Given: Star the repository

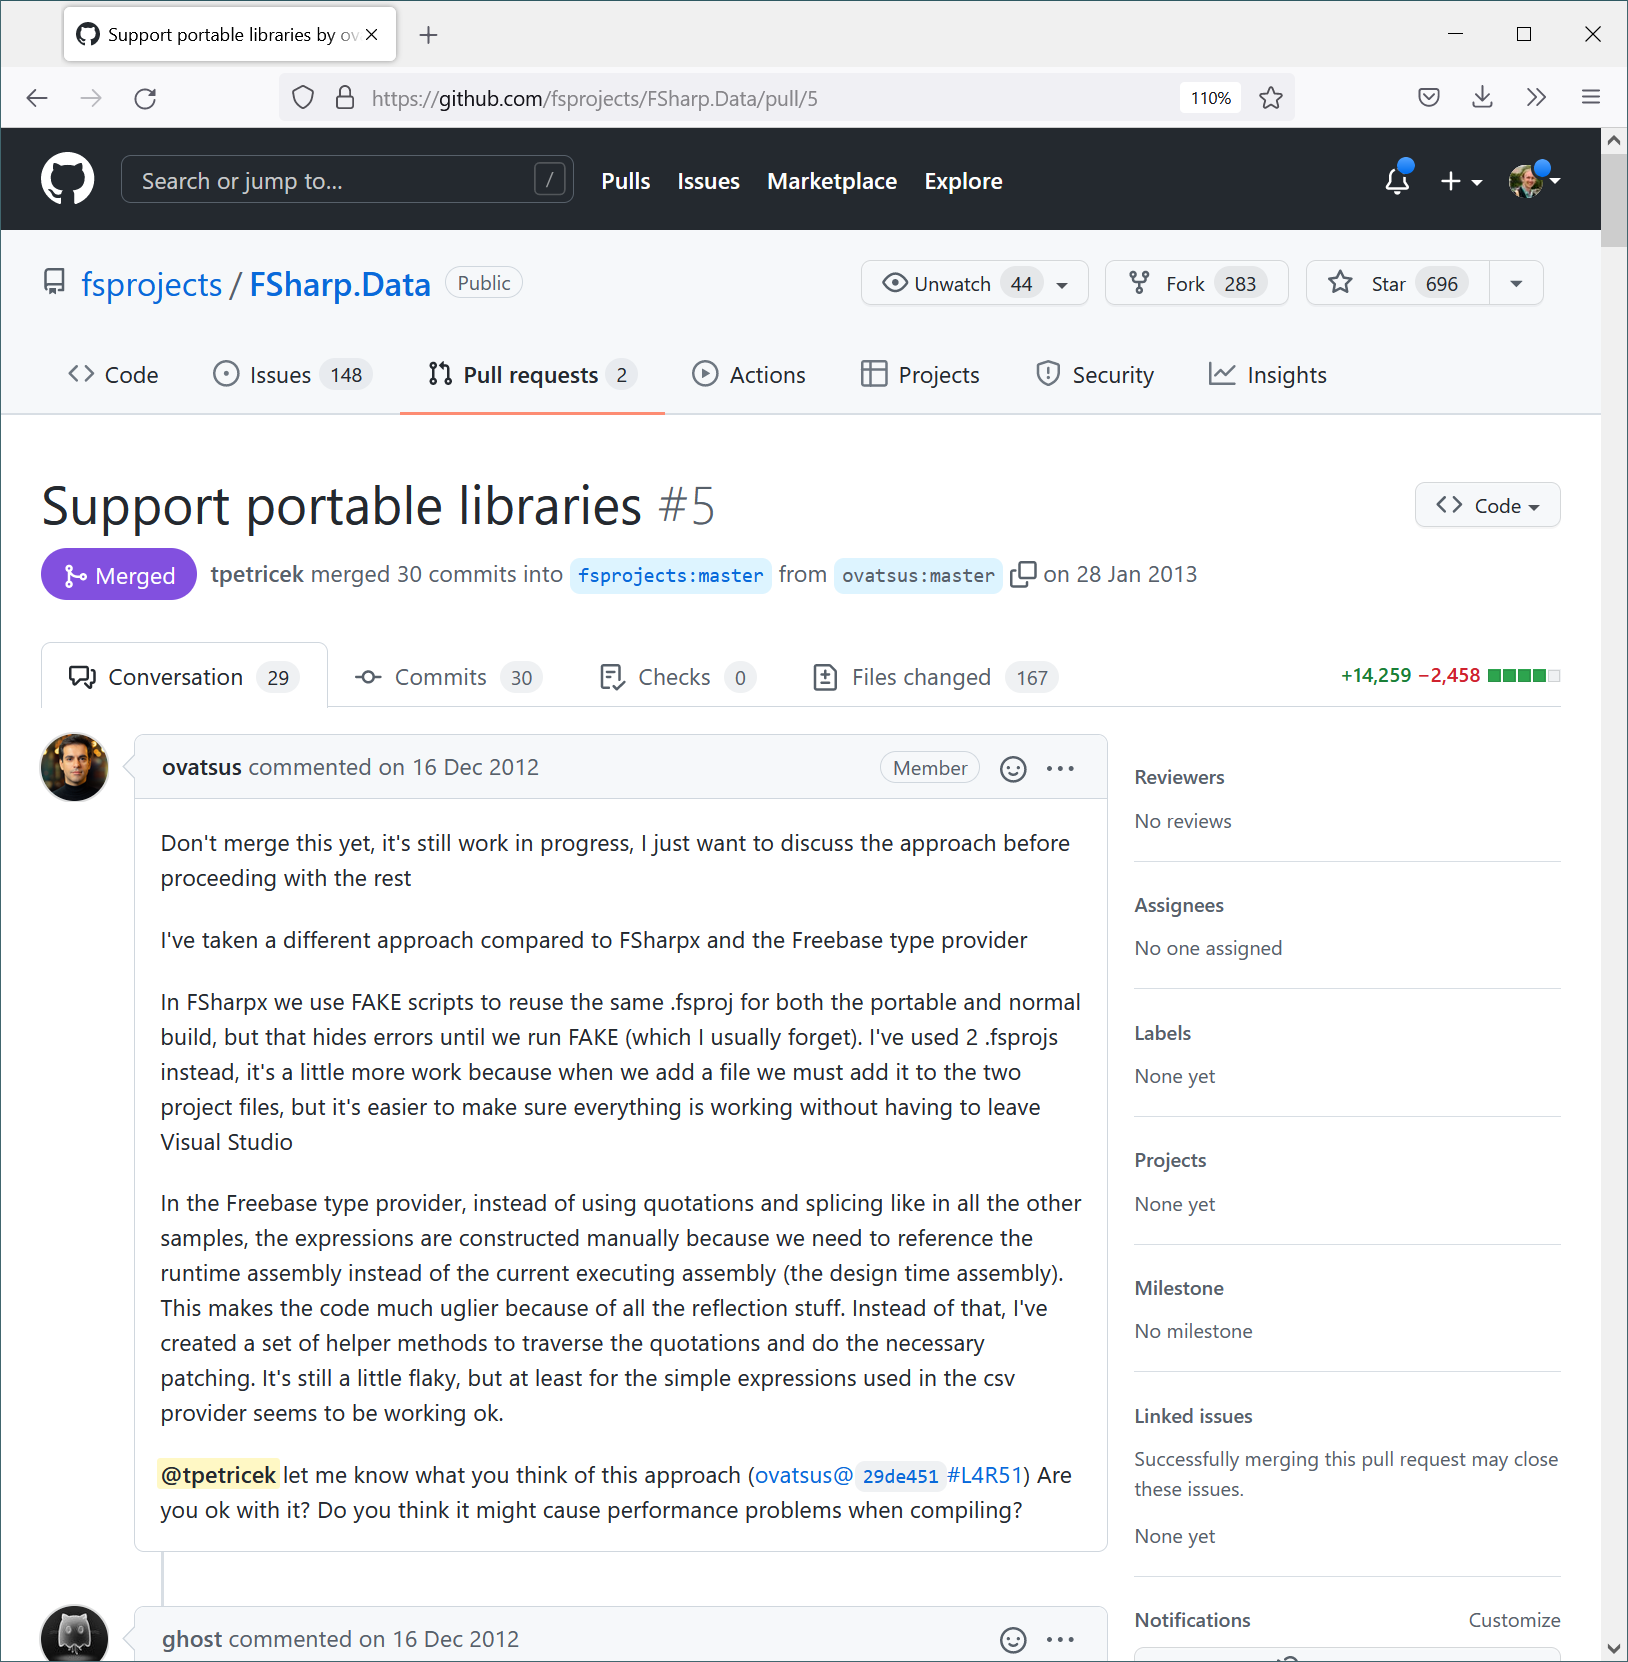Looking at the screenshot, I should click(x=1398, y=284).
